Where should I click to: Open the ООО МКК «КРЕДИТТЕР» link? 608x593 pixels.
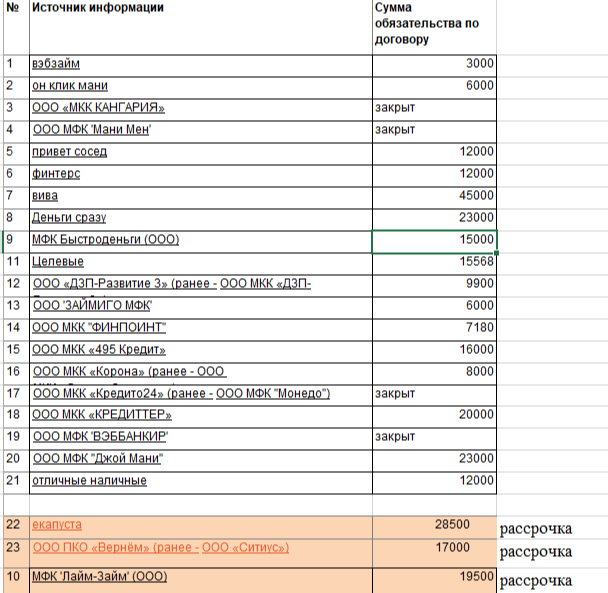(x=102, y=415)
